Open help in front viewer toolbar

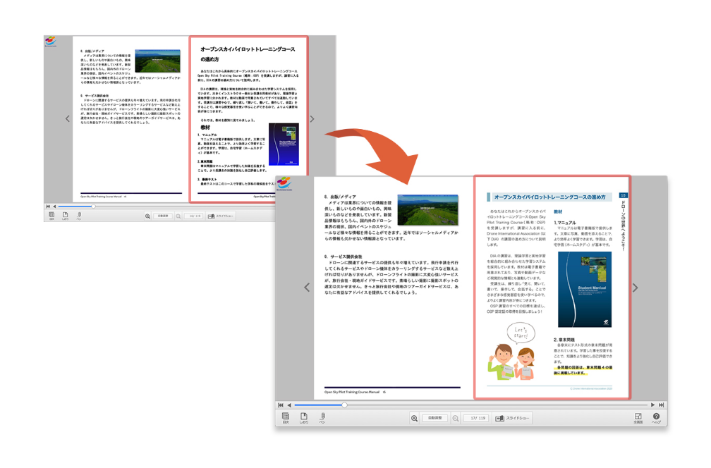click(x=656, y=418)
